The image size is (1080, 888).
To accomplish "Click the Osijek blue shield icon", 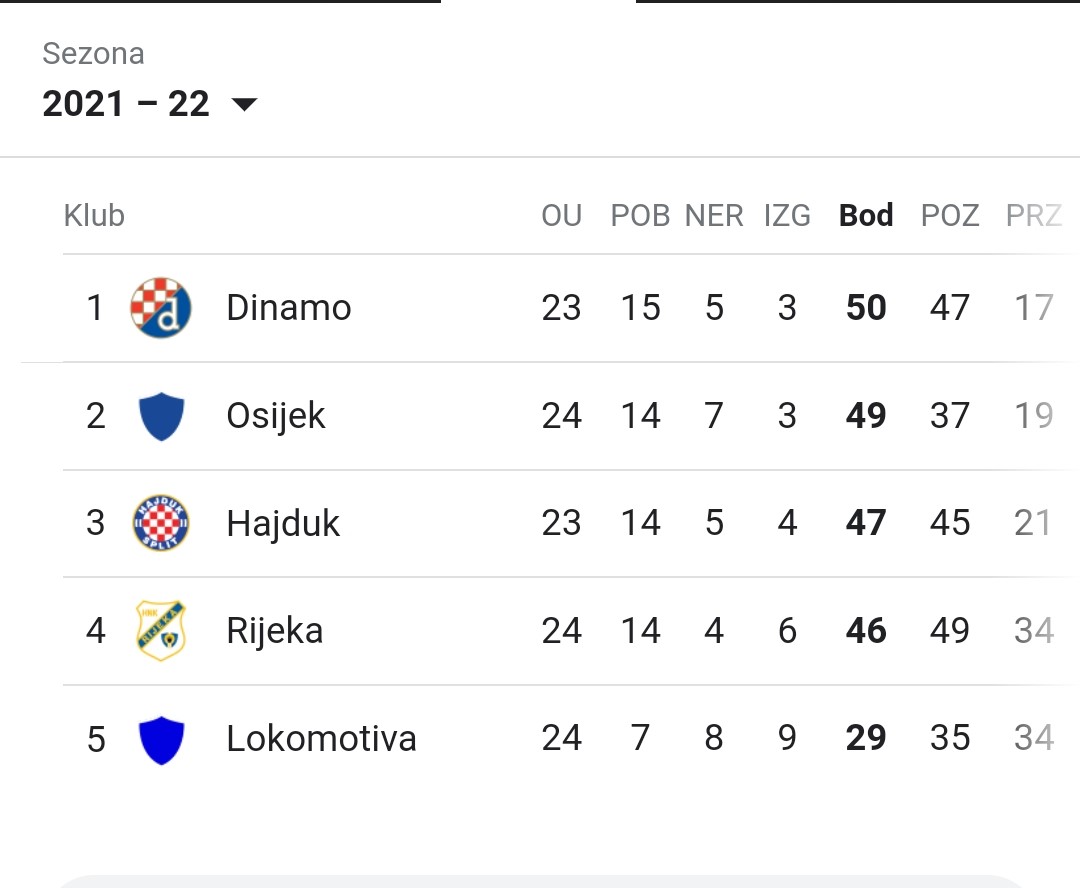I will click(161, 416).
